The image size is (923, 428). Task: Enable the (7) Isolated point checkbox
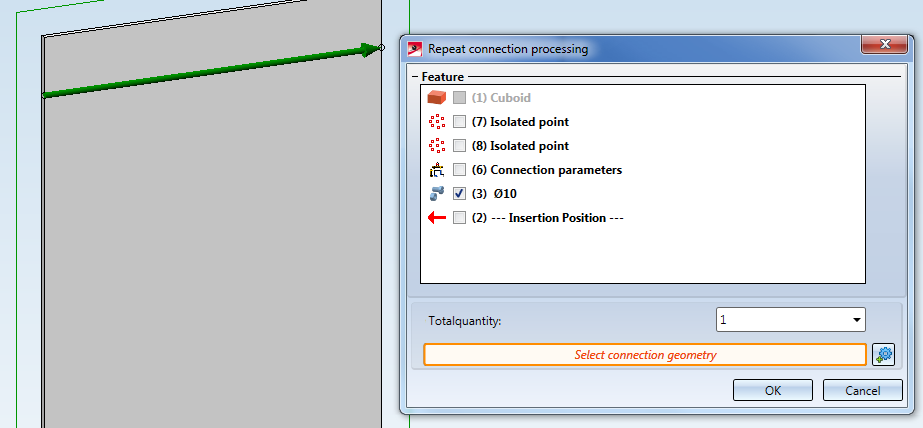pos(460,122)
